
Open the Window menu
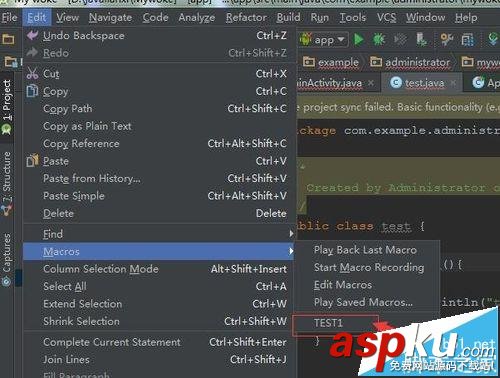tap(425, 17)
